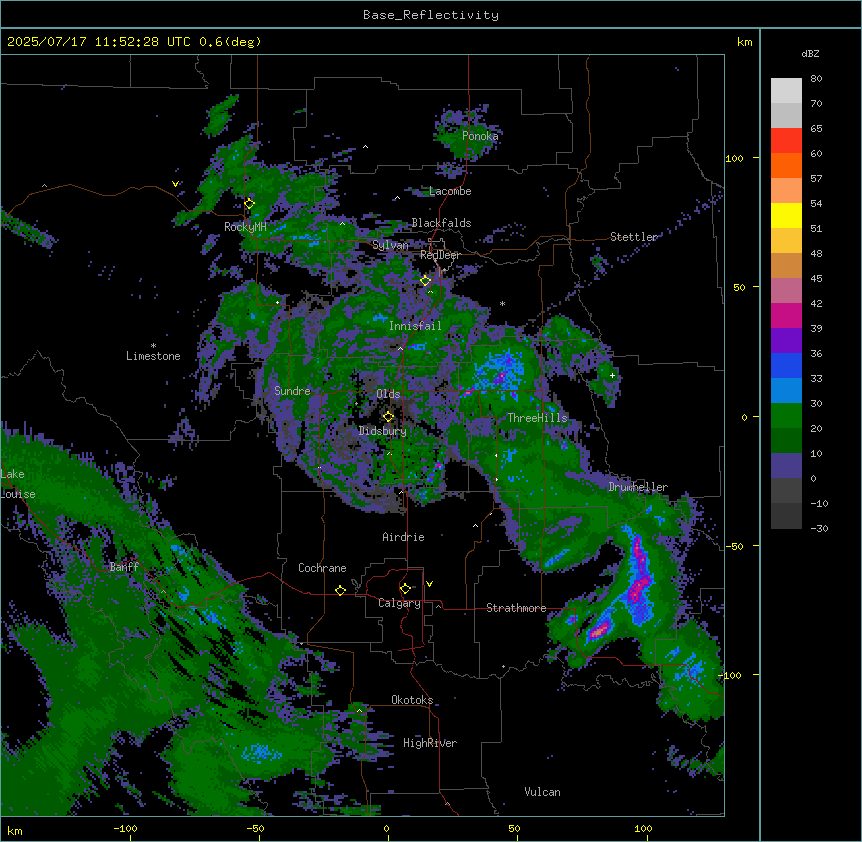
Task: Select the Banff label
Action: coord(124,567)
